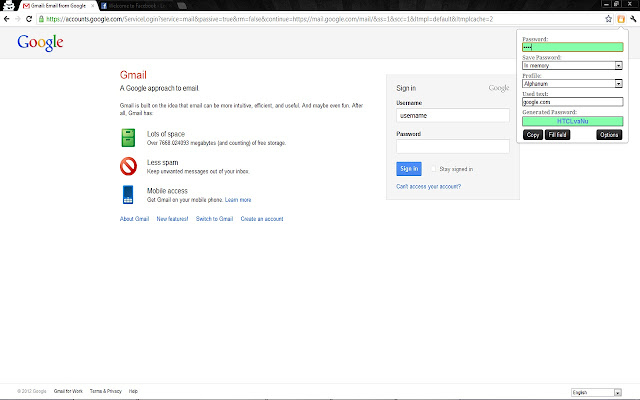The image size is (640, 400).
Task: Click the Lots of space heading
Action: tap(166, 134)
